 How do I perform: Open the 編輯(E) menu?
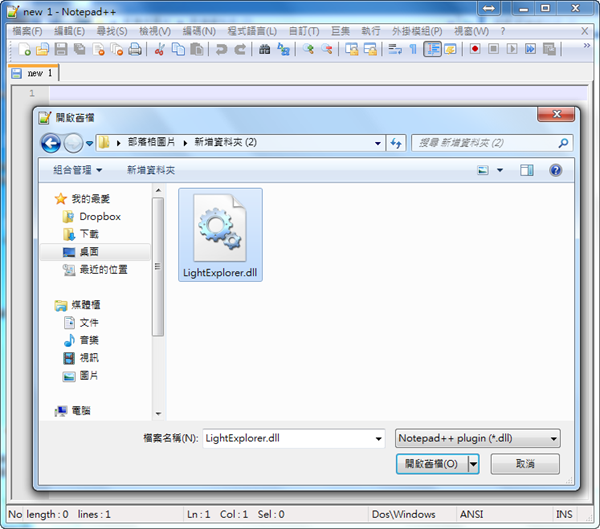pyautogui.click(x=69, y=31)
